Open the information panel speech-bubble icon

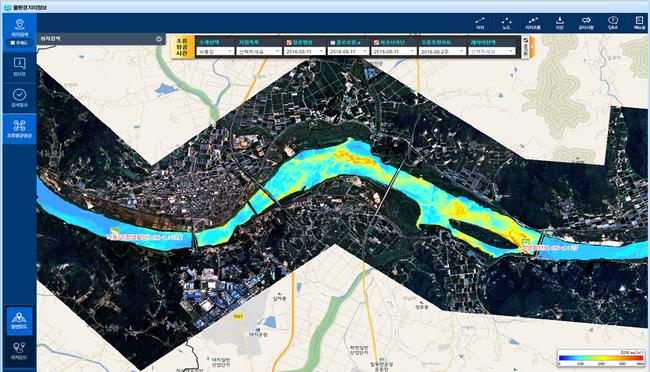coord(19,63)
